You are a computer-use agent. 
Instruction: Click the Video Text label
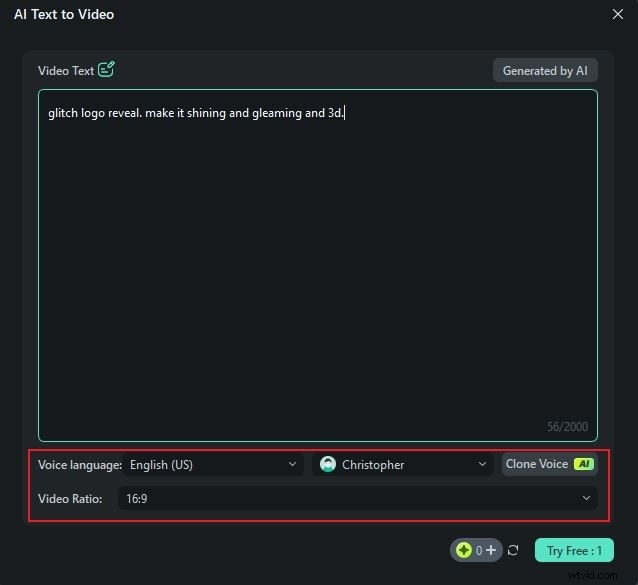click(66, 71)
